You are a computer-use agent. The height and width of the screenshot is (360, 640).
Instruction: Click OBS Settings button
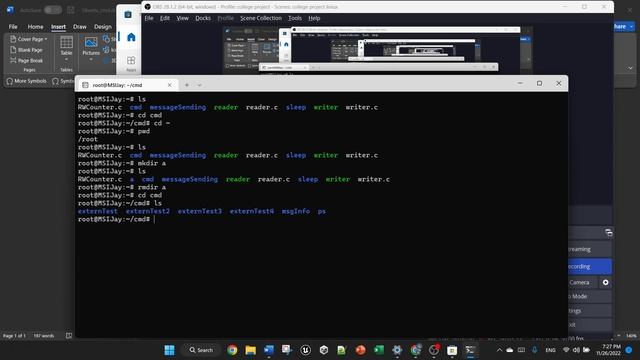590,311
